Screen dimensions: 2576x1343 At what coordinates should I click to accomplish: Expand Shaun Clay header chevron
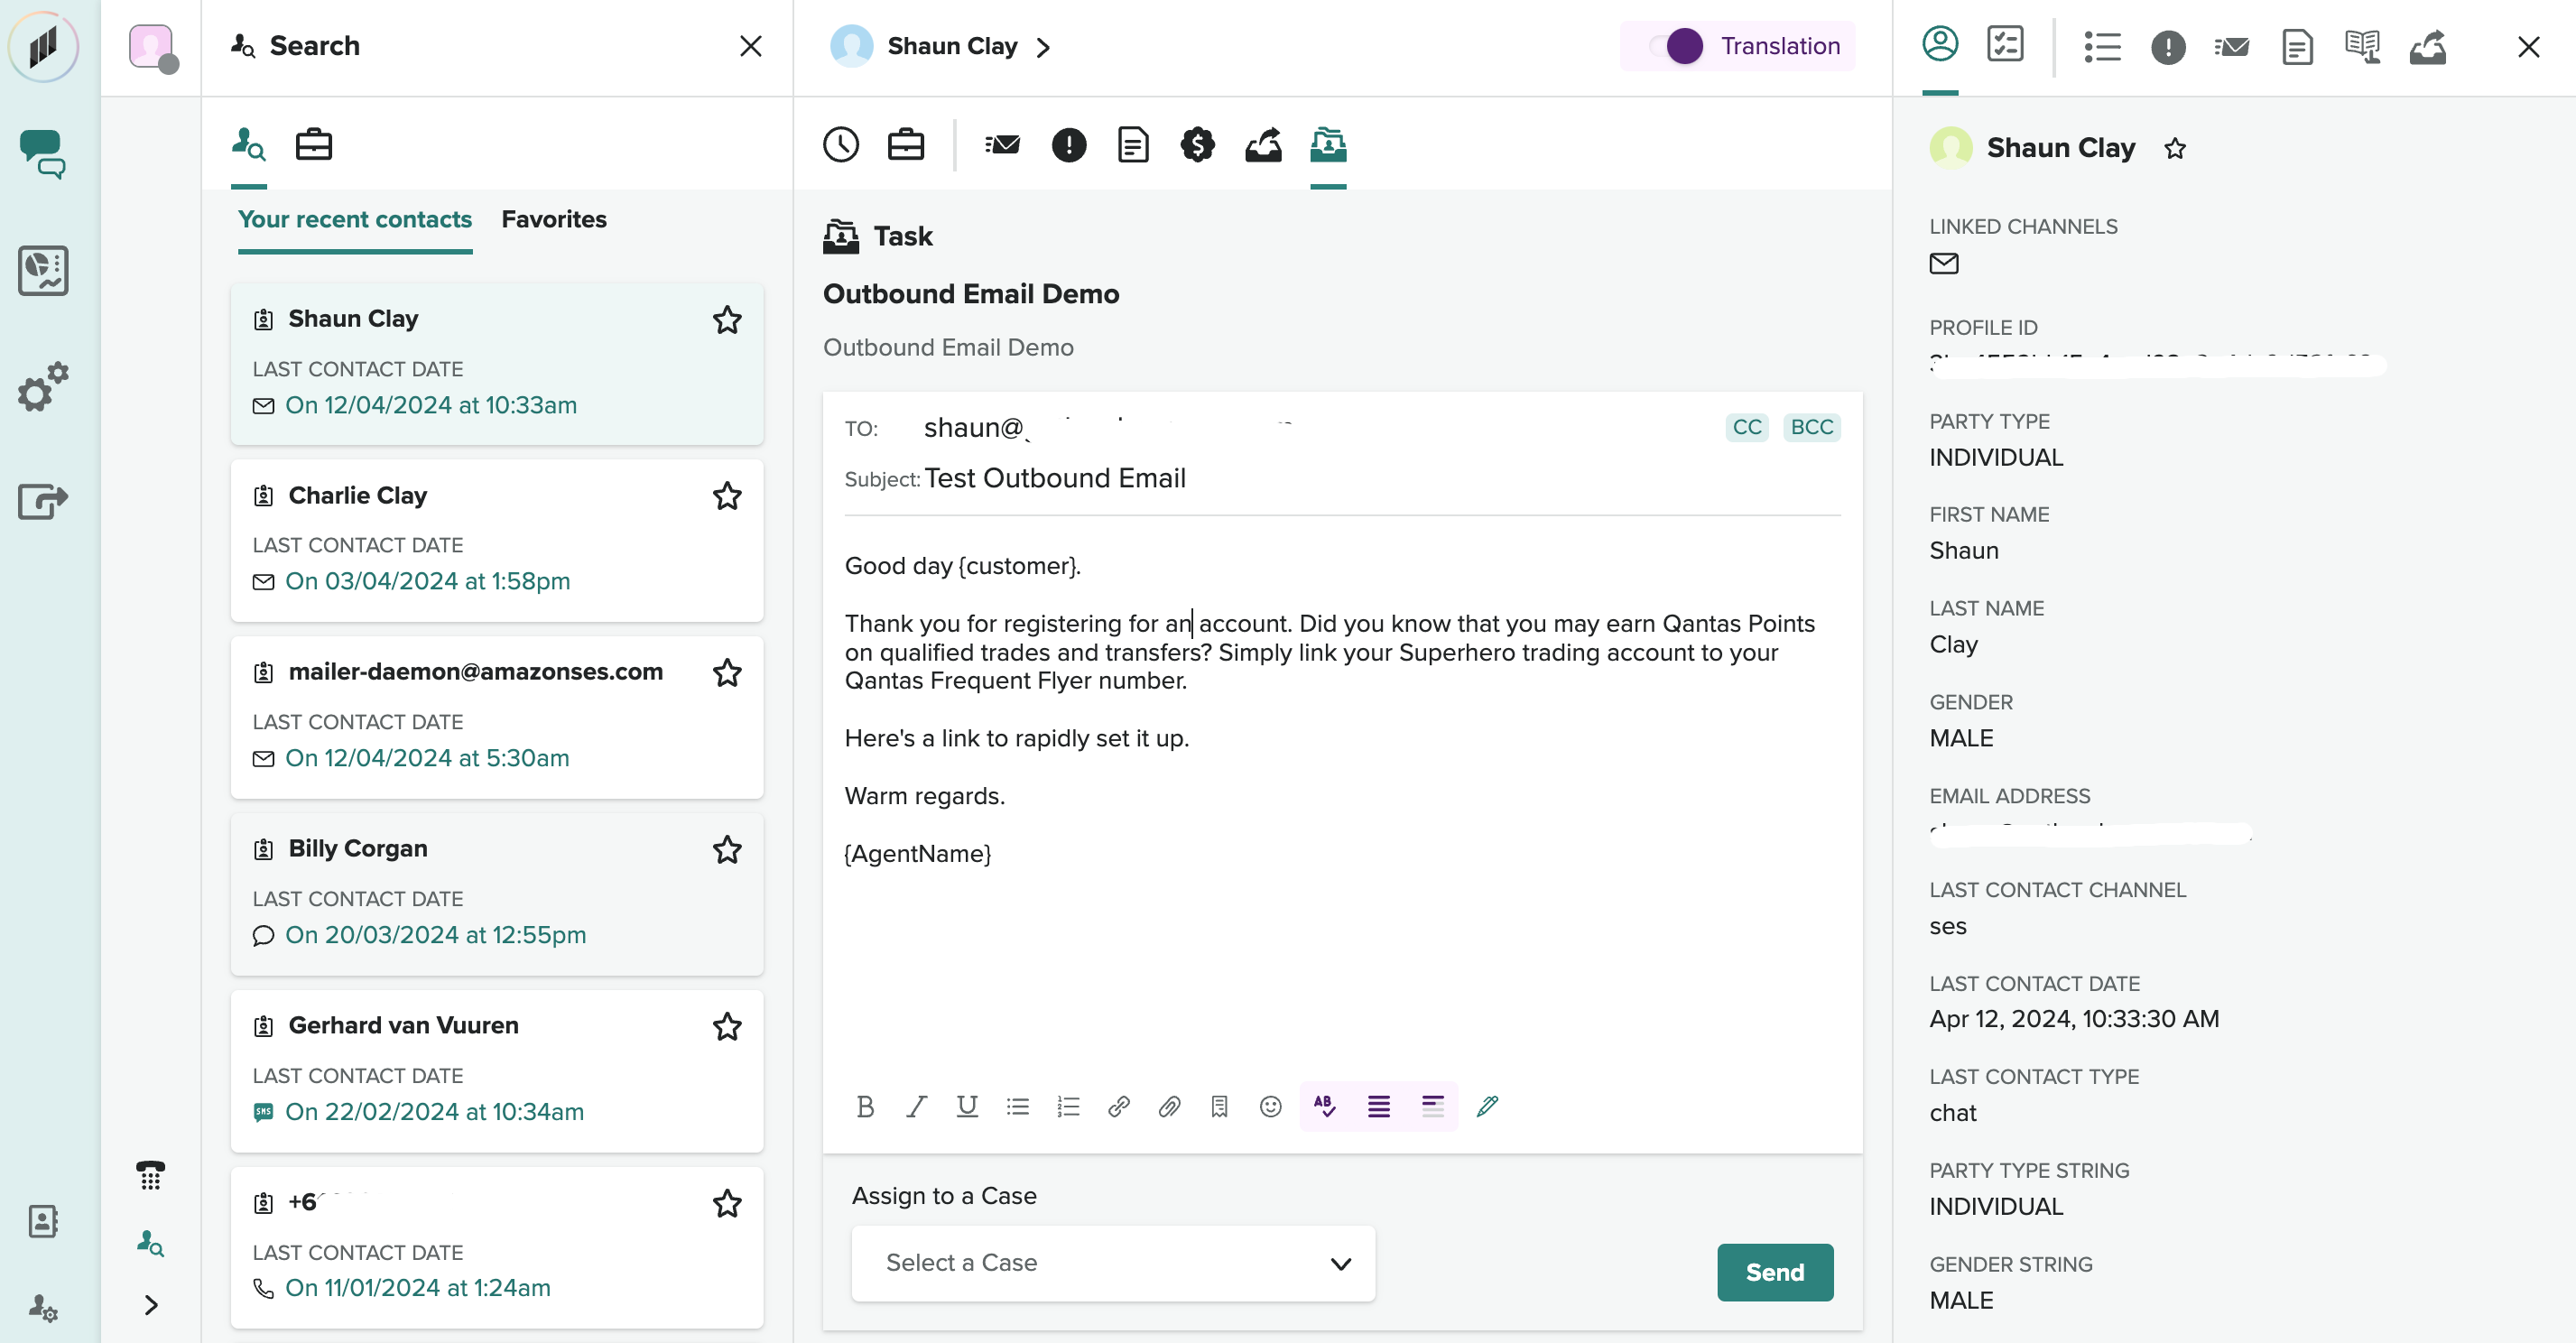pos(1043,47)
